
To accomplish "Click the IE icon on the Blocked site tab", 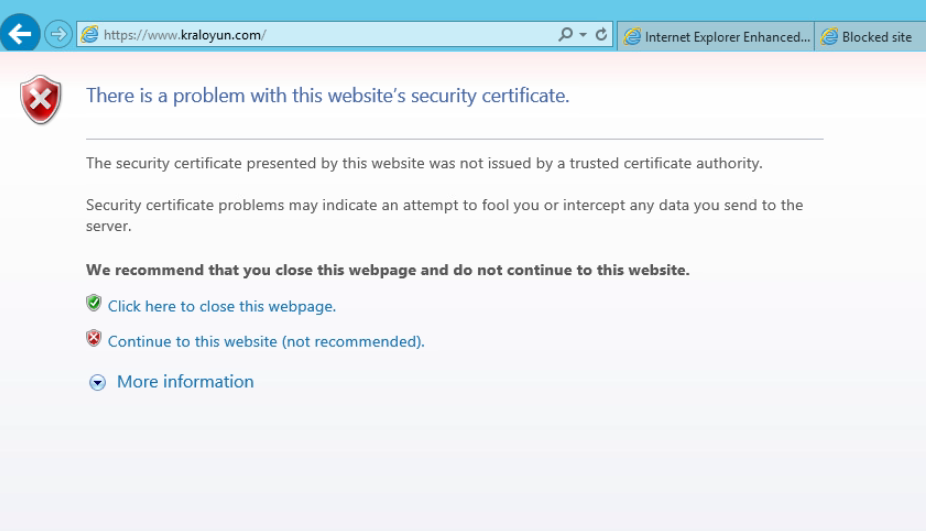I will click(830, 37).
